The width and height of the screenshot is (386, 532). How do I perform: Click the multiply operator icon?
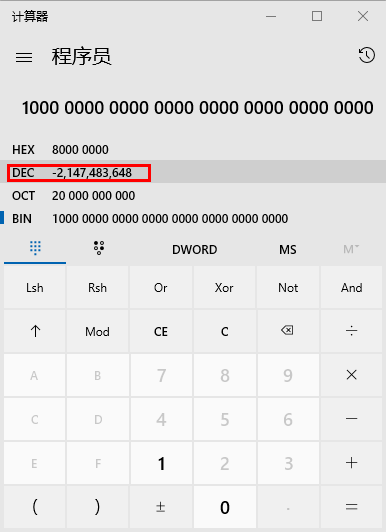351,375
